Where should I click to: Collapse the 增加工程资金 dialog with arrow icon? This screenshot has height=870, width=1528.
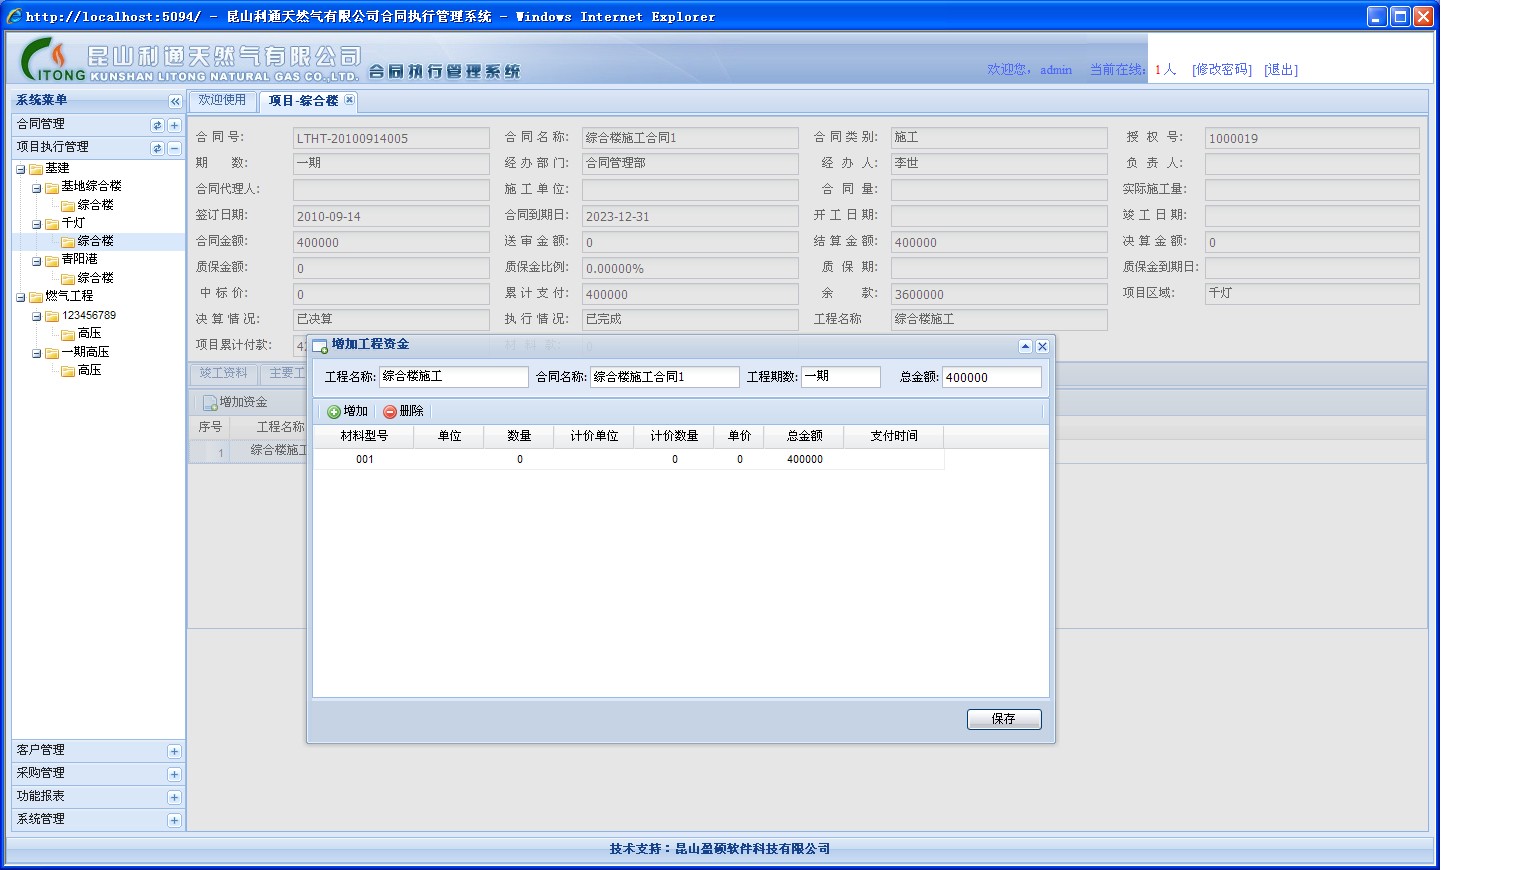pos(1025,346)
